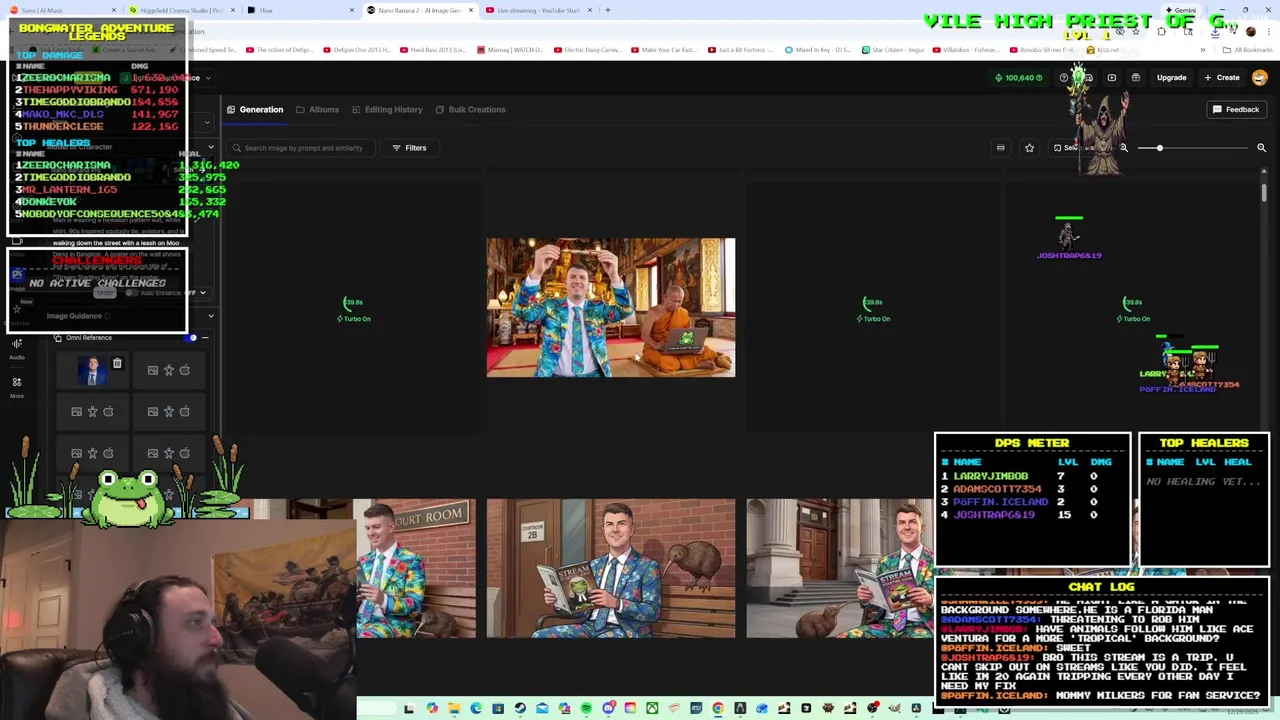Show favorites using the star filter icon

(1029, 148)
